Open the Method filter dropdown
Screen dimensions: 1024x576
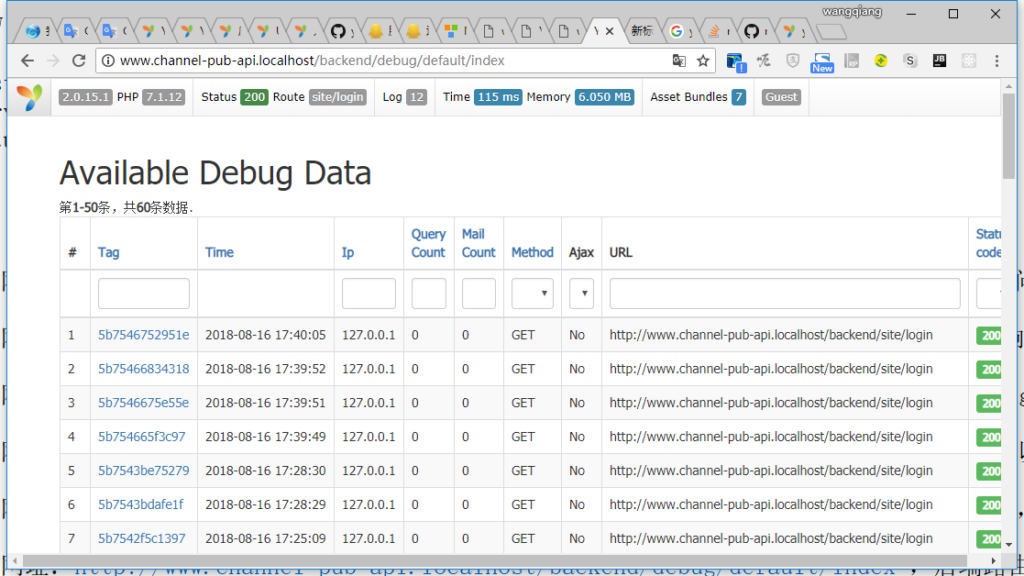[x=532, y=293]
